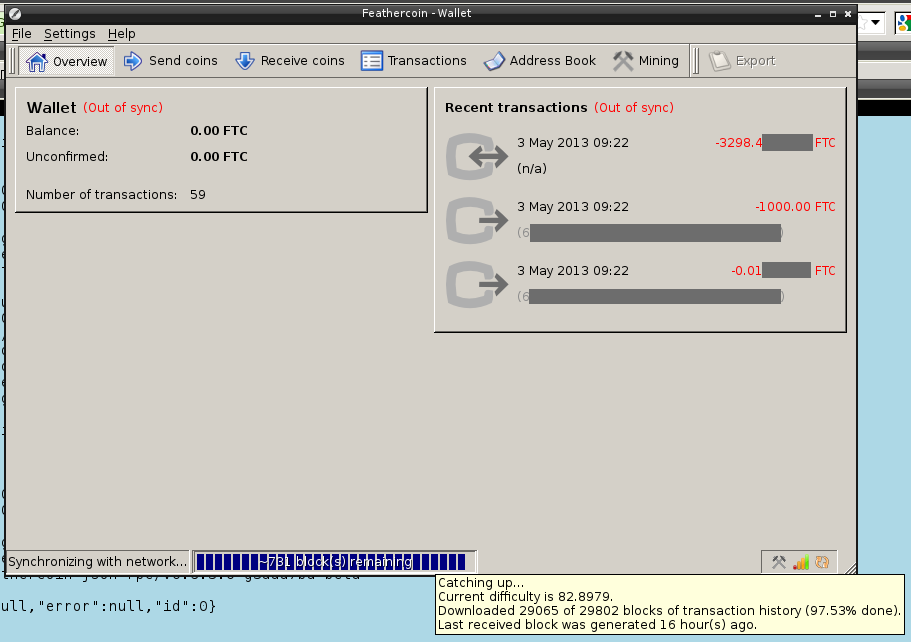Click the "-1000.00 FTC" amount
Viewport: 911px width, 642px height.
pos(795,207)
